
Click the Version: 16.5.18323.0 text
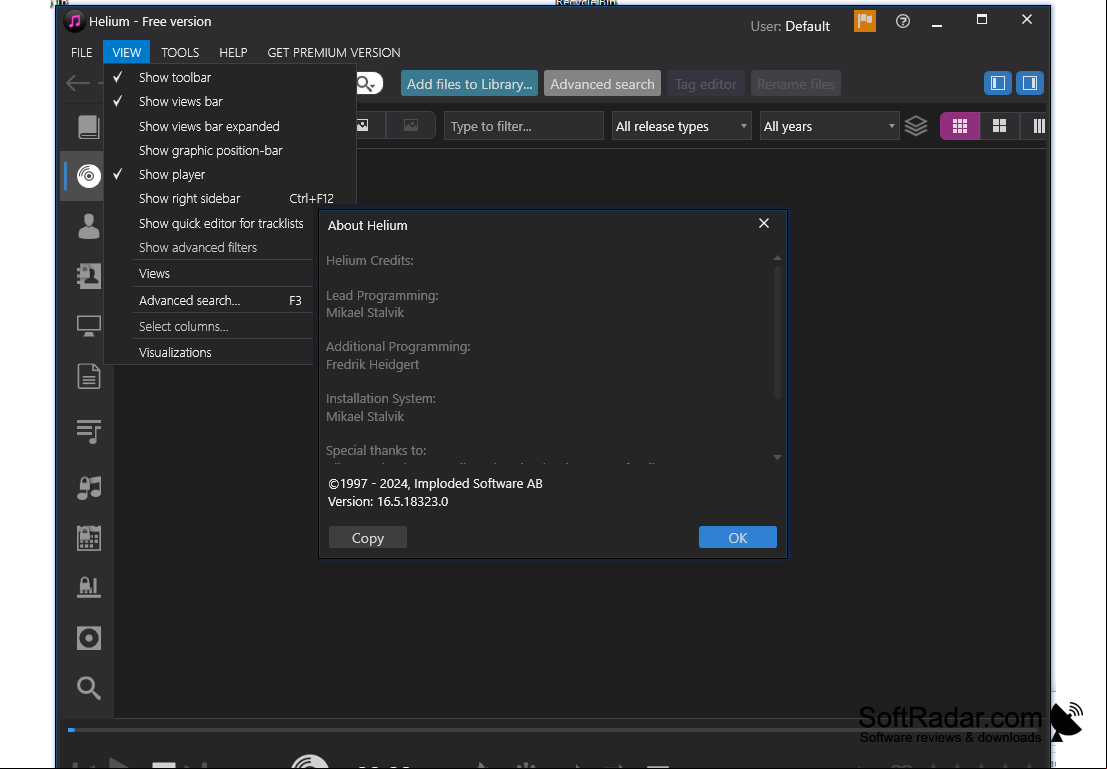(x=388, y=501)
